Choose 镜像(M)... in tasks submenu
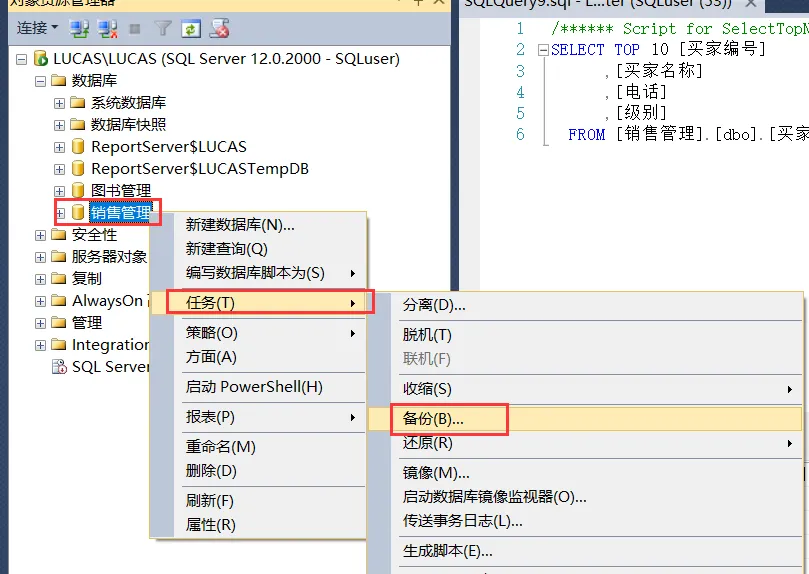This screenshot has height=574, width=809. coord(585,473)
